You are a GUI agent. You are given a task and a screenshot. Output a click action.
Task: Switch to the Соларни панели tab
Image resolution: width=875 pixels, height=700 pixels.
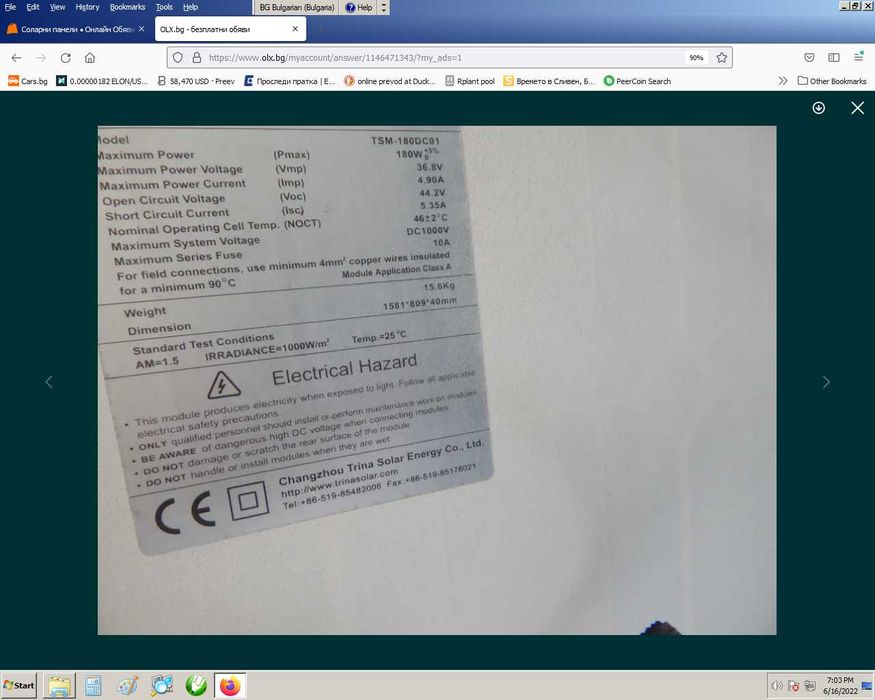tap(75, 29)
